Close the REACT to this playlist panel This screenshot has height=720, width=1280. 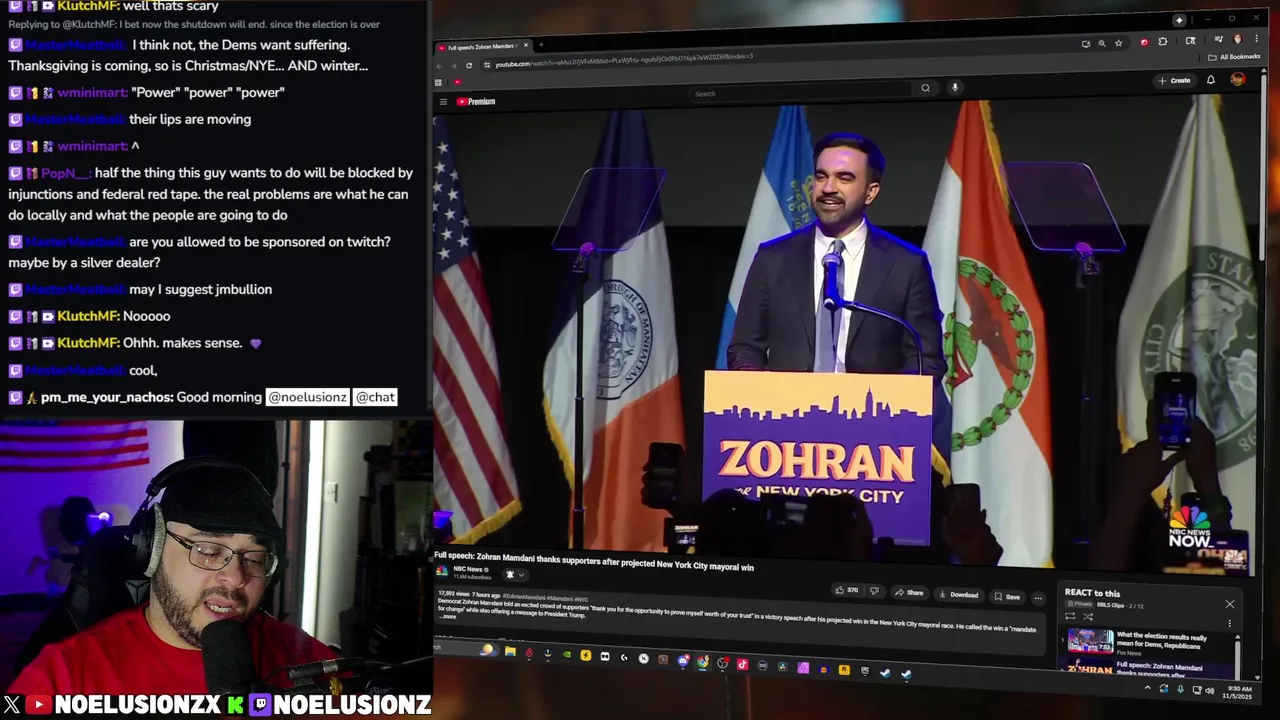(x=1230, y=604)
